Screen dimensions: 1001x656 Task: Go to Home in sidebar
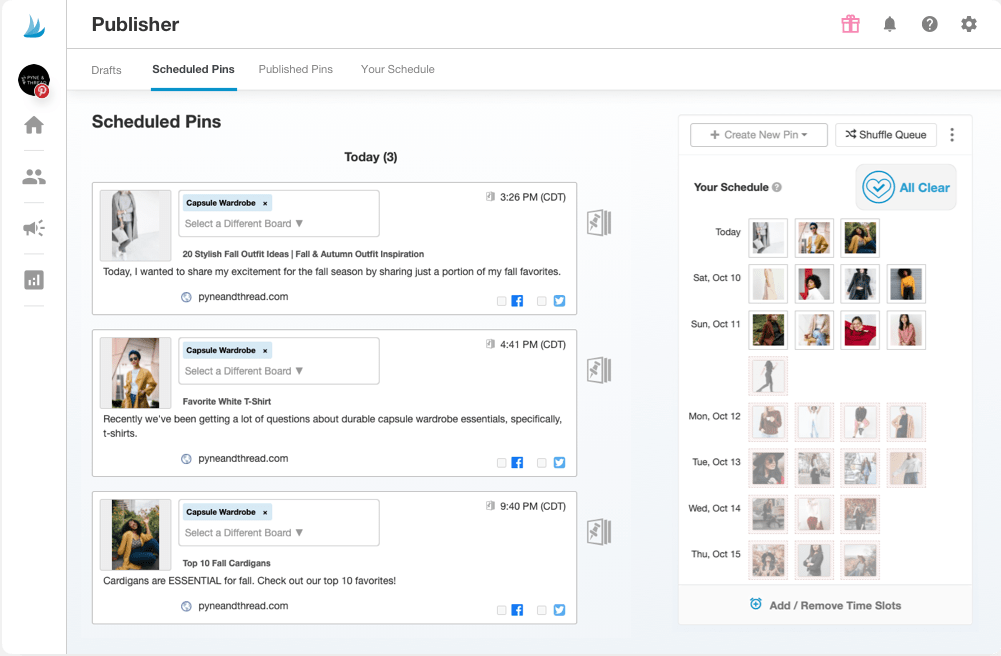[x=34, y=125]
